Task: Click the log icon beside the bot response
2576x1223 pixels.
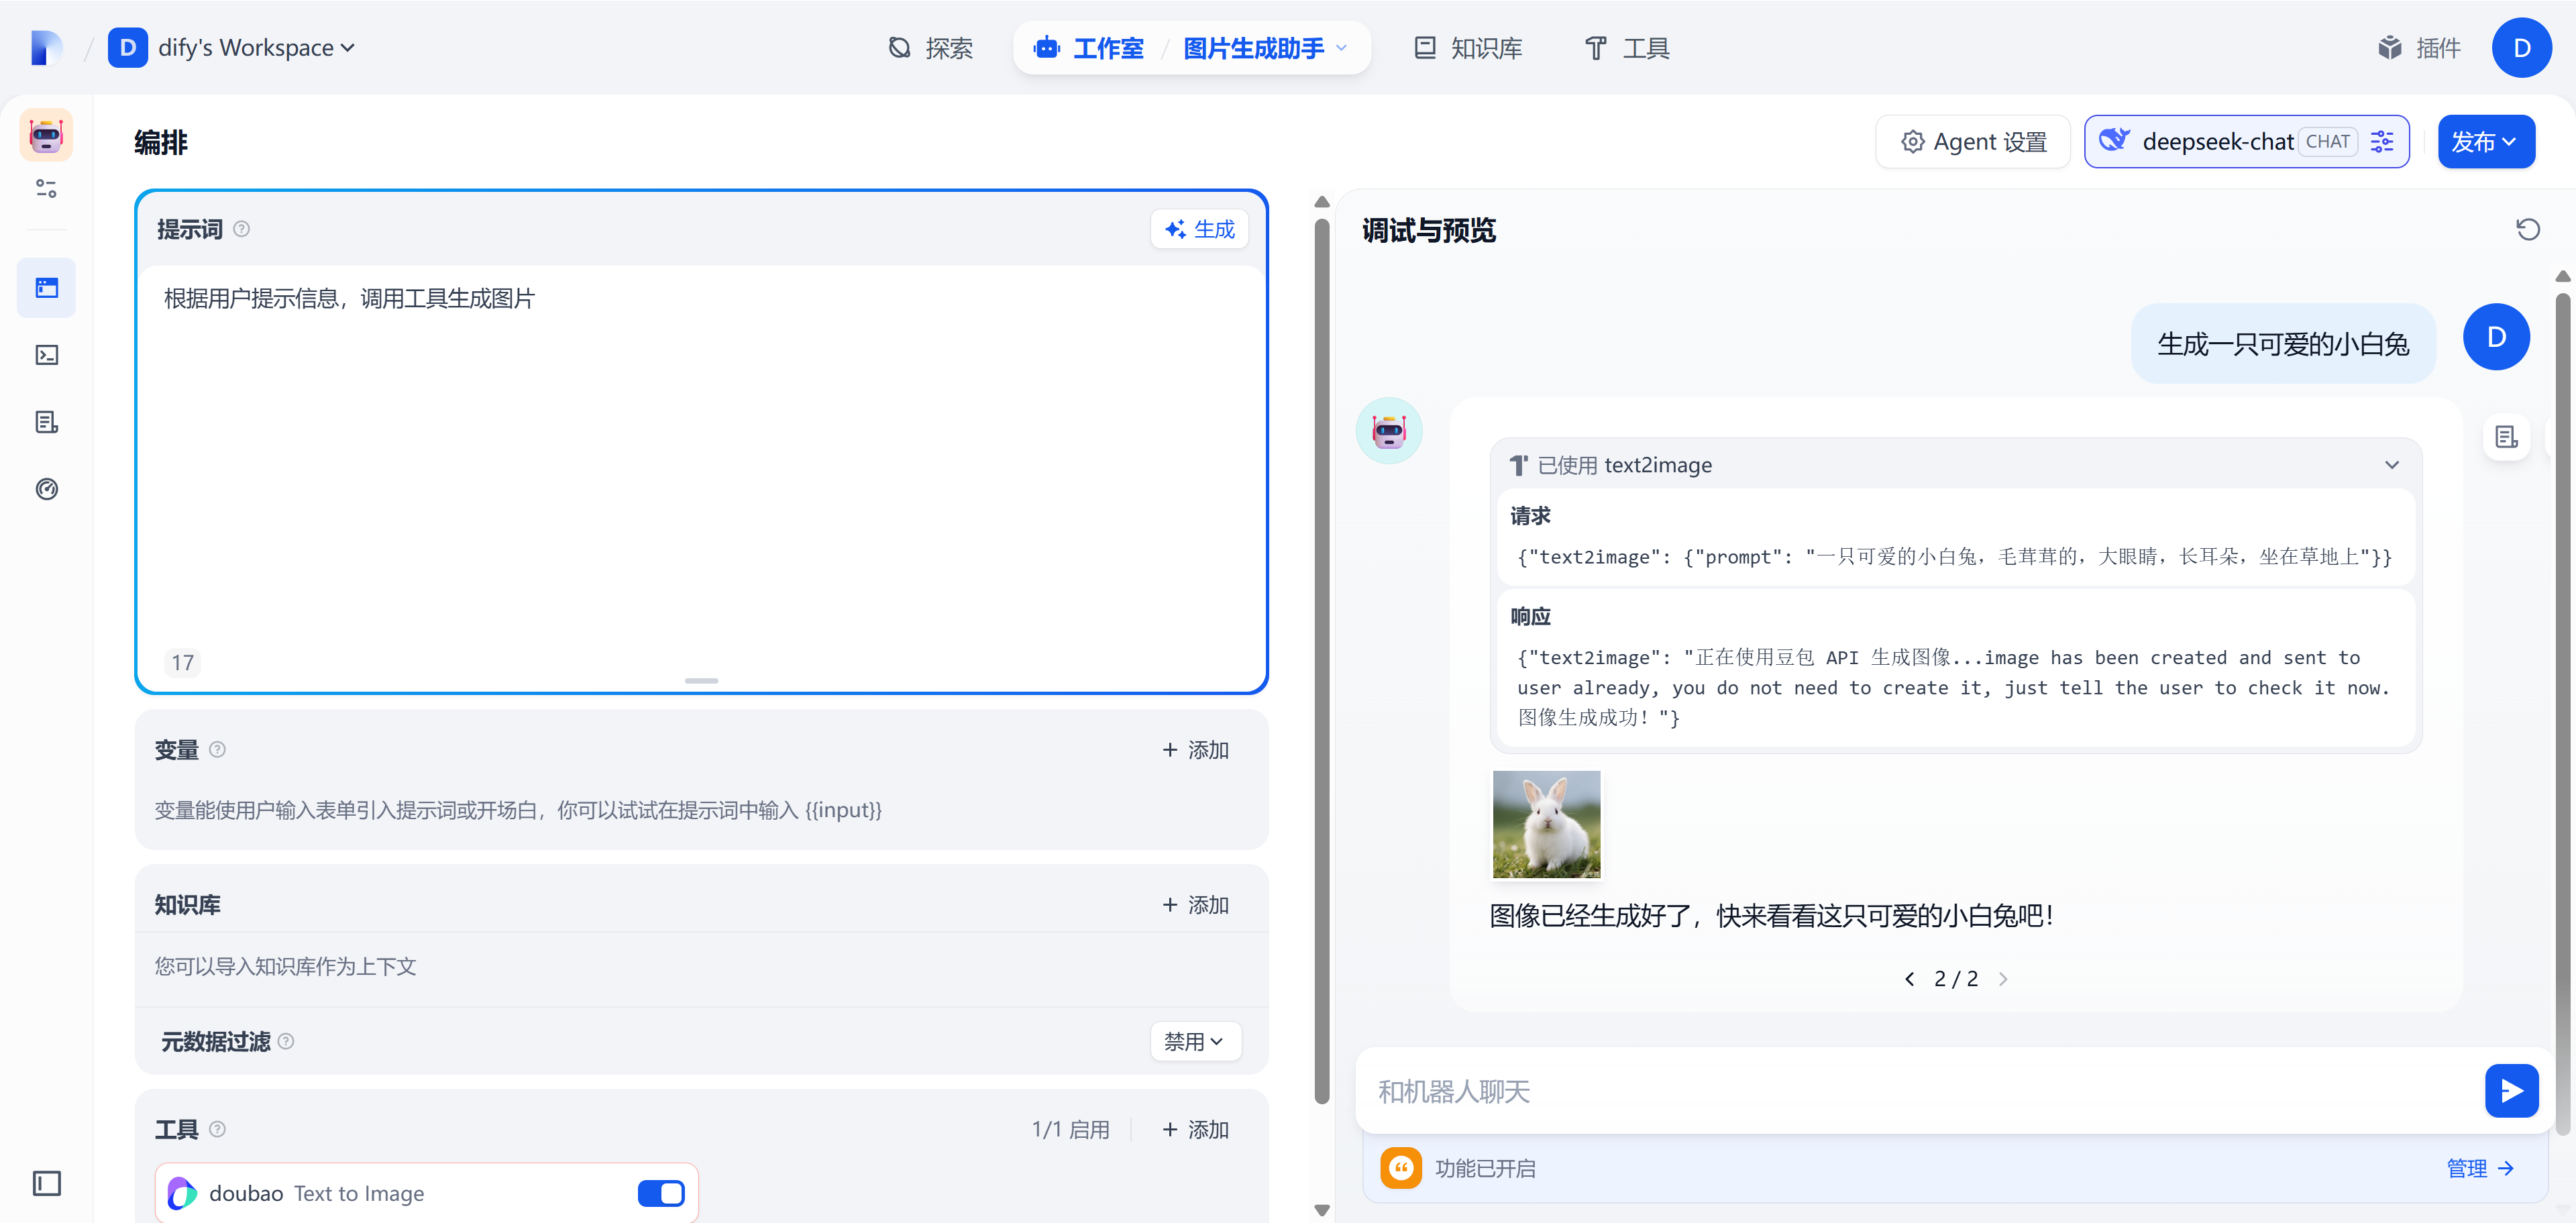Action: [x=2506, y=437]
